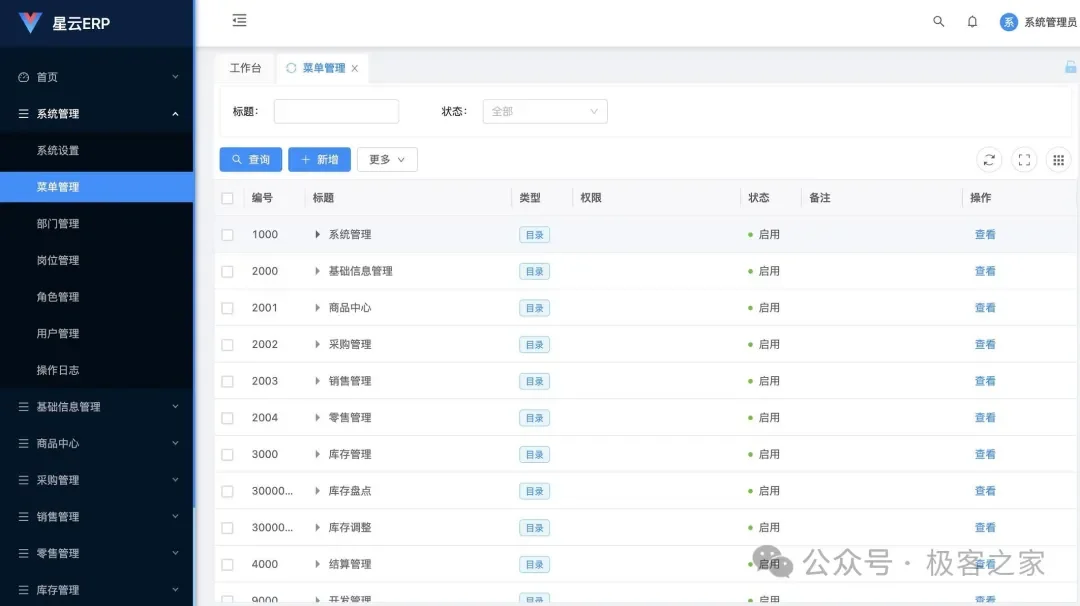Check the select-all checkbox in the table header
This screenshot has height=606, width=1080.
click(x=227, y=197)
